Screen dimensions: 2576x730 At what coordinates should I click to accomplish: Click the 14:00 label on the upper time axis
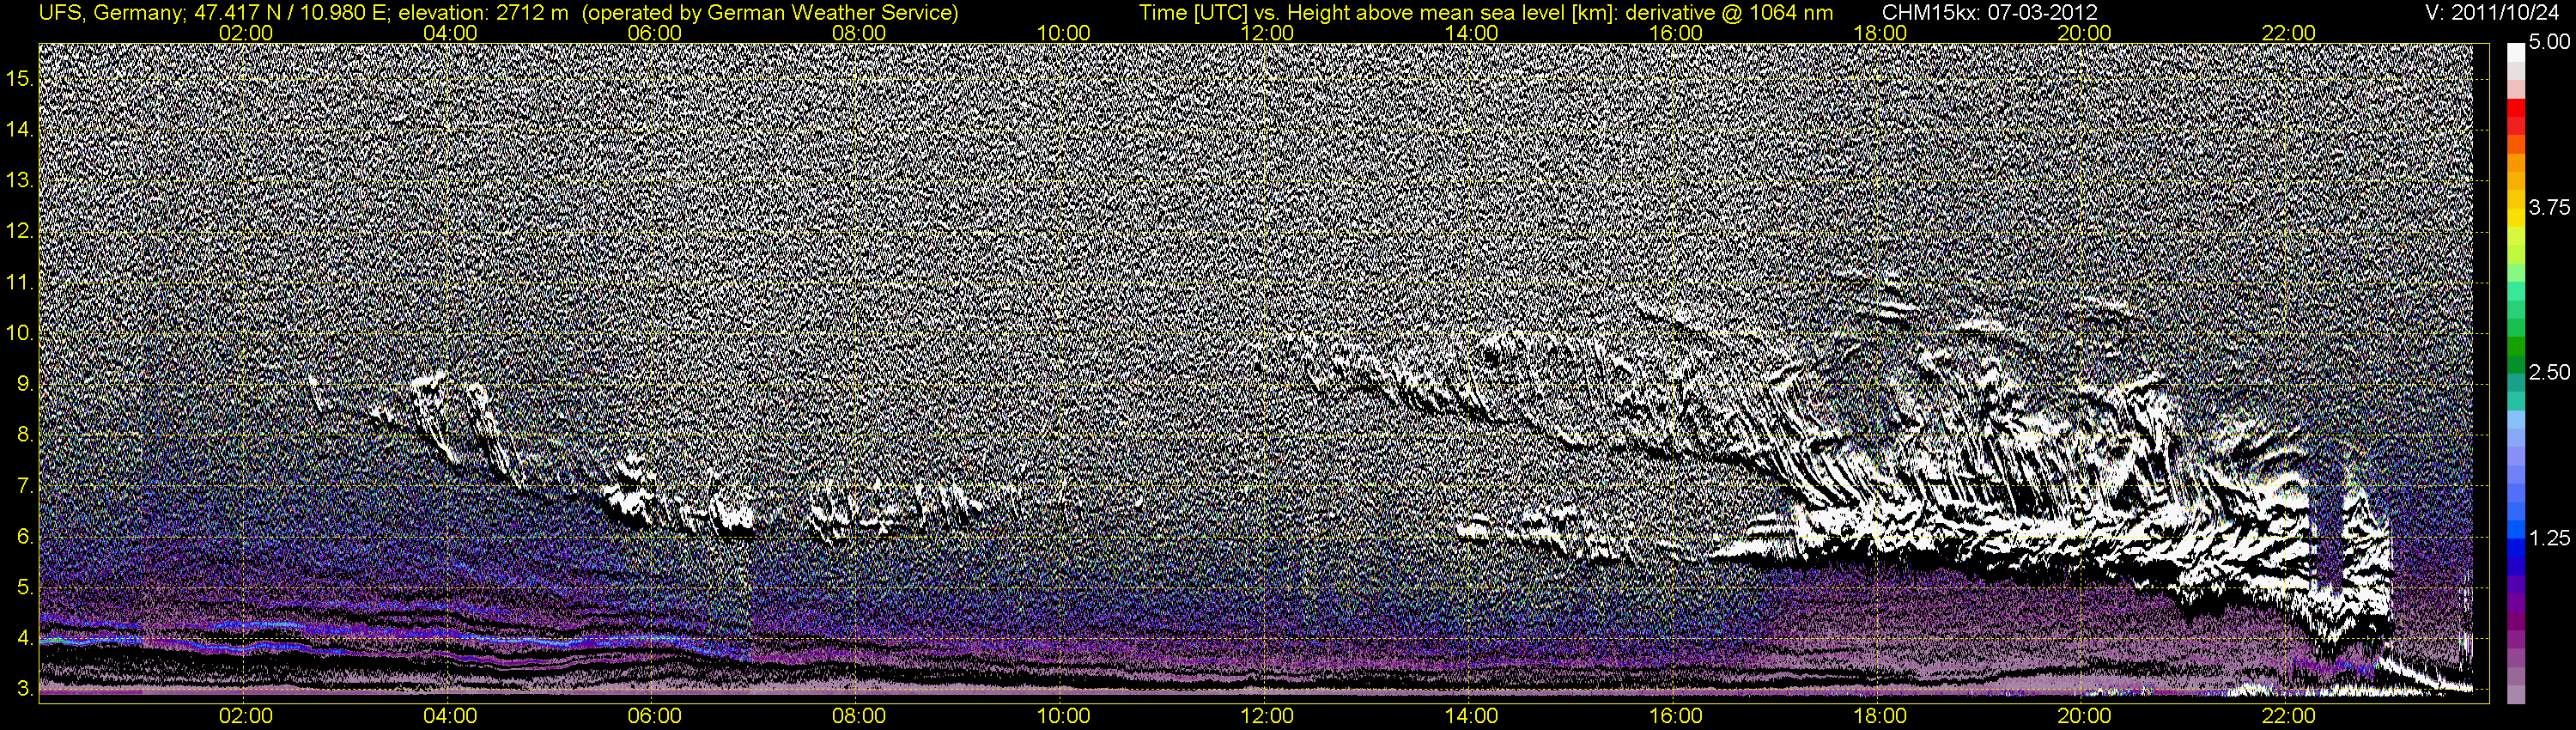1472,33
